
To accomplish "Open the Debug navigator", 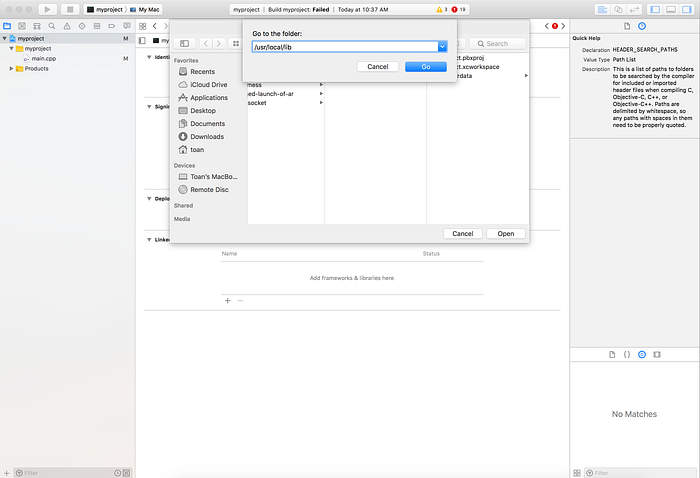I will [x=97, y=26].
